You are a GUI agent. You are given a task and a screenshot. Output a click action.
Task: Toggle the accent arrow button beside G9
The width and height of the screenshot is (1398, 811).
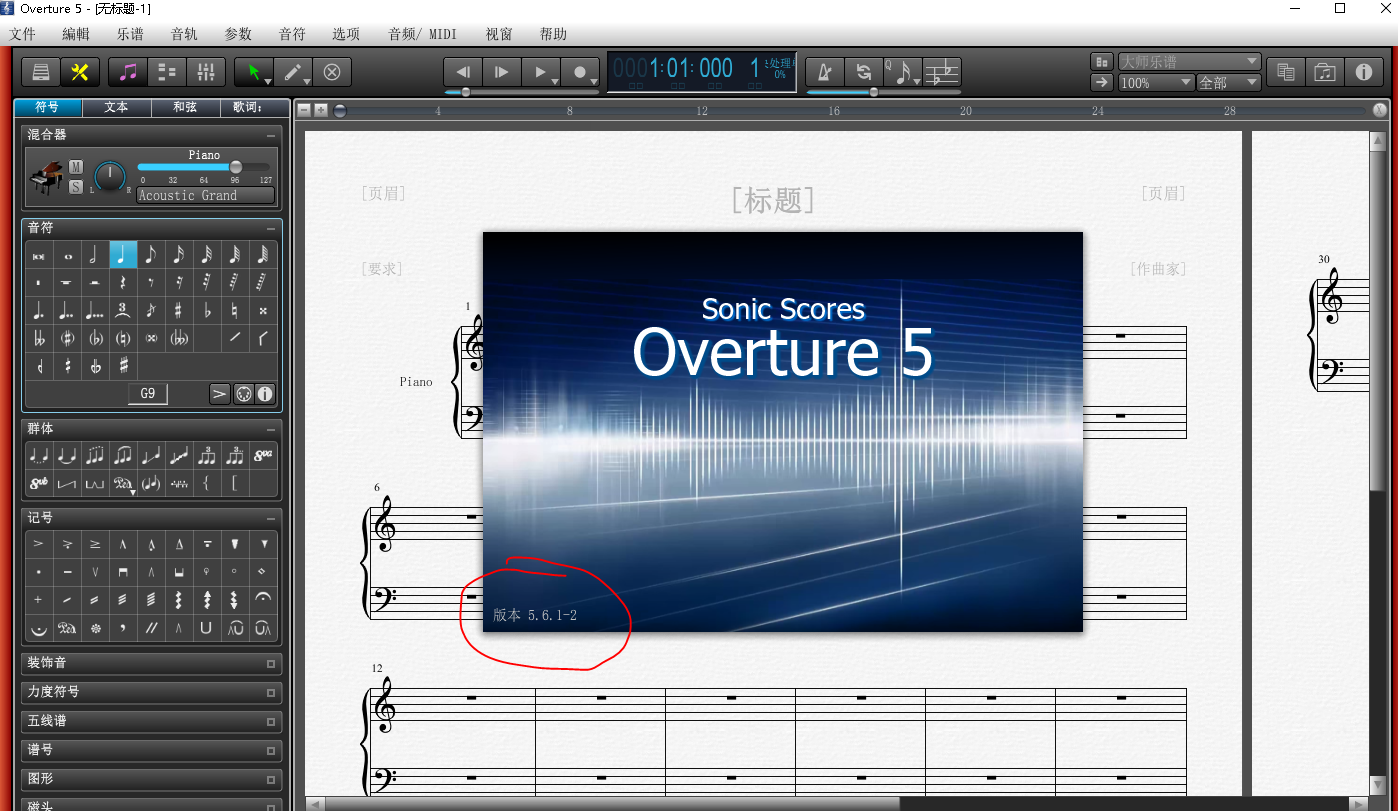[x=220, y=394]
